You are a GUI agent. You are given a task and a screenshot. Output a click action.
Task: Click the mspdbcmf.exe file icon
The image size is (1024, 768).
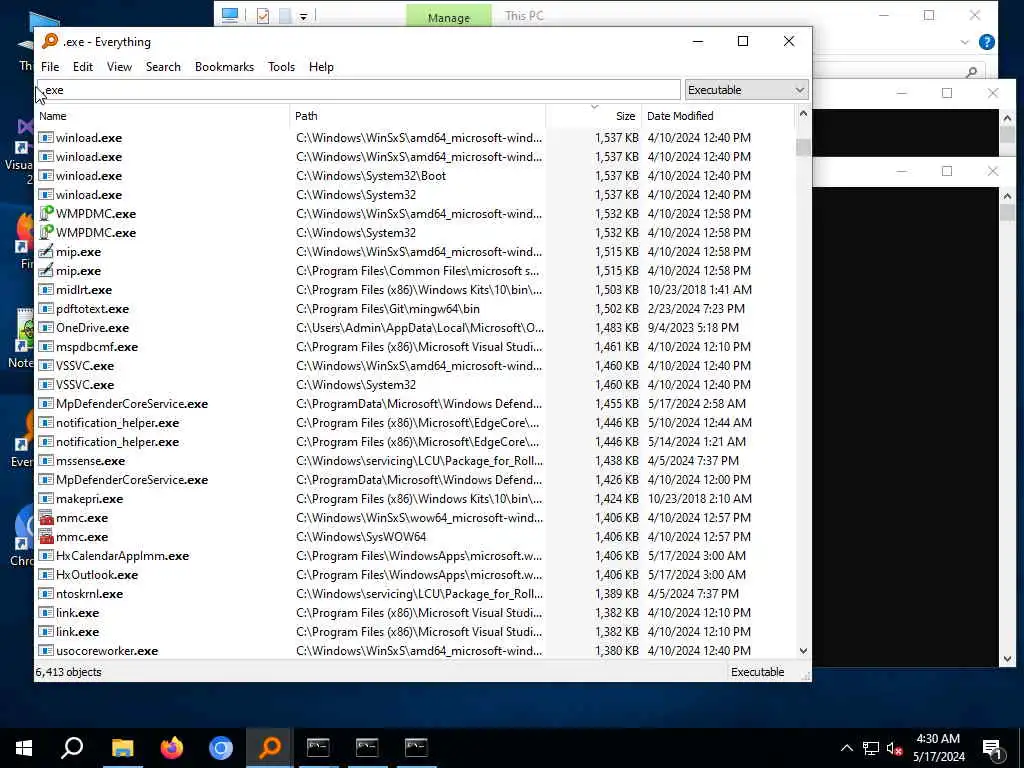point(46,347)
